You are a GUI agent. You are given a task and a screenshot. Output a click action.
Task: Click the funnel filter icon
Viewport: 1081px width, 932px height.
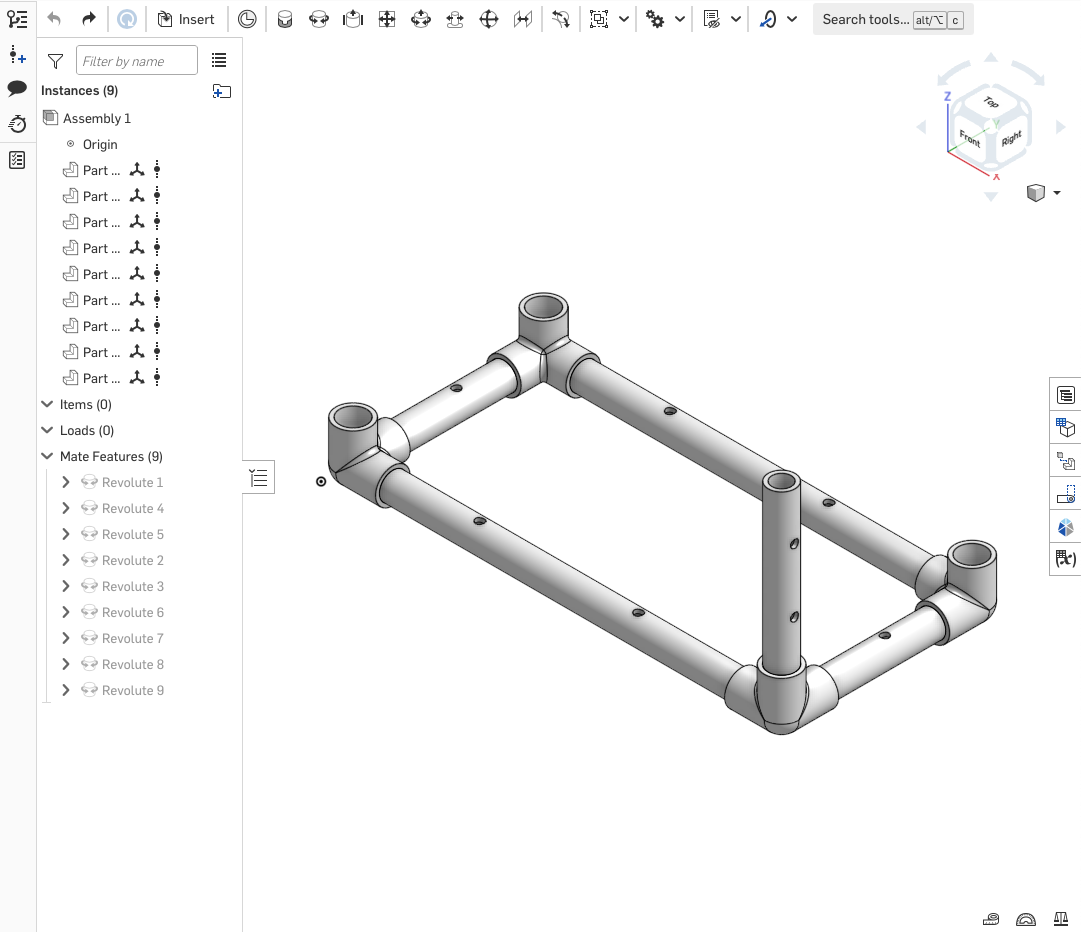(55, 61)
